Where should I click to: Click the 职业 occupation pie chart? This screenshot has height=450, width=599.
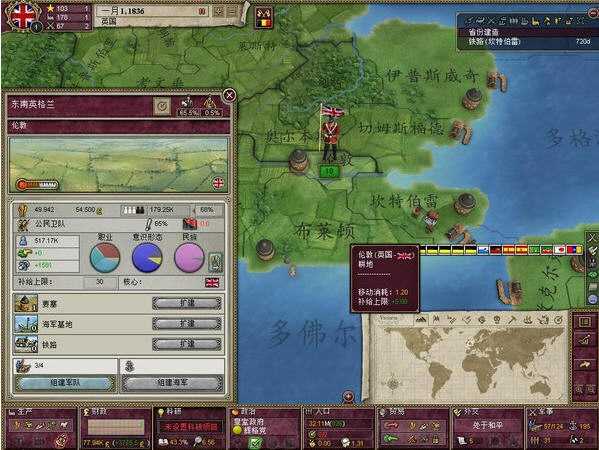105,257
